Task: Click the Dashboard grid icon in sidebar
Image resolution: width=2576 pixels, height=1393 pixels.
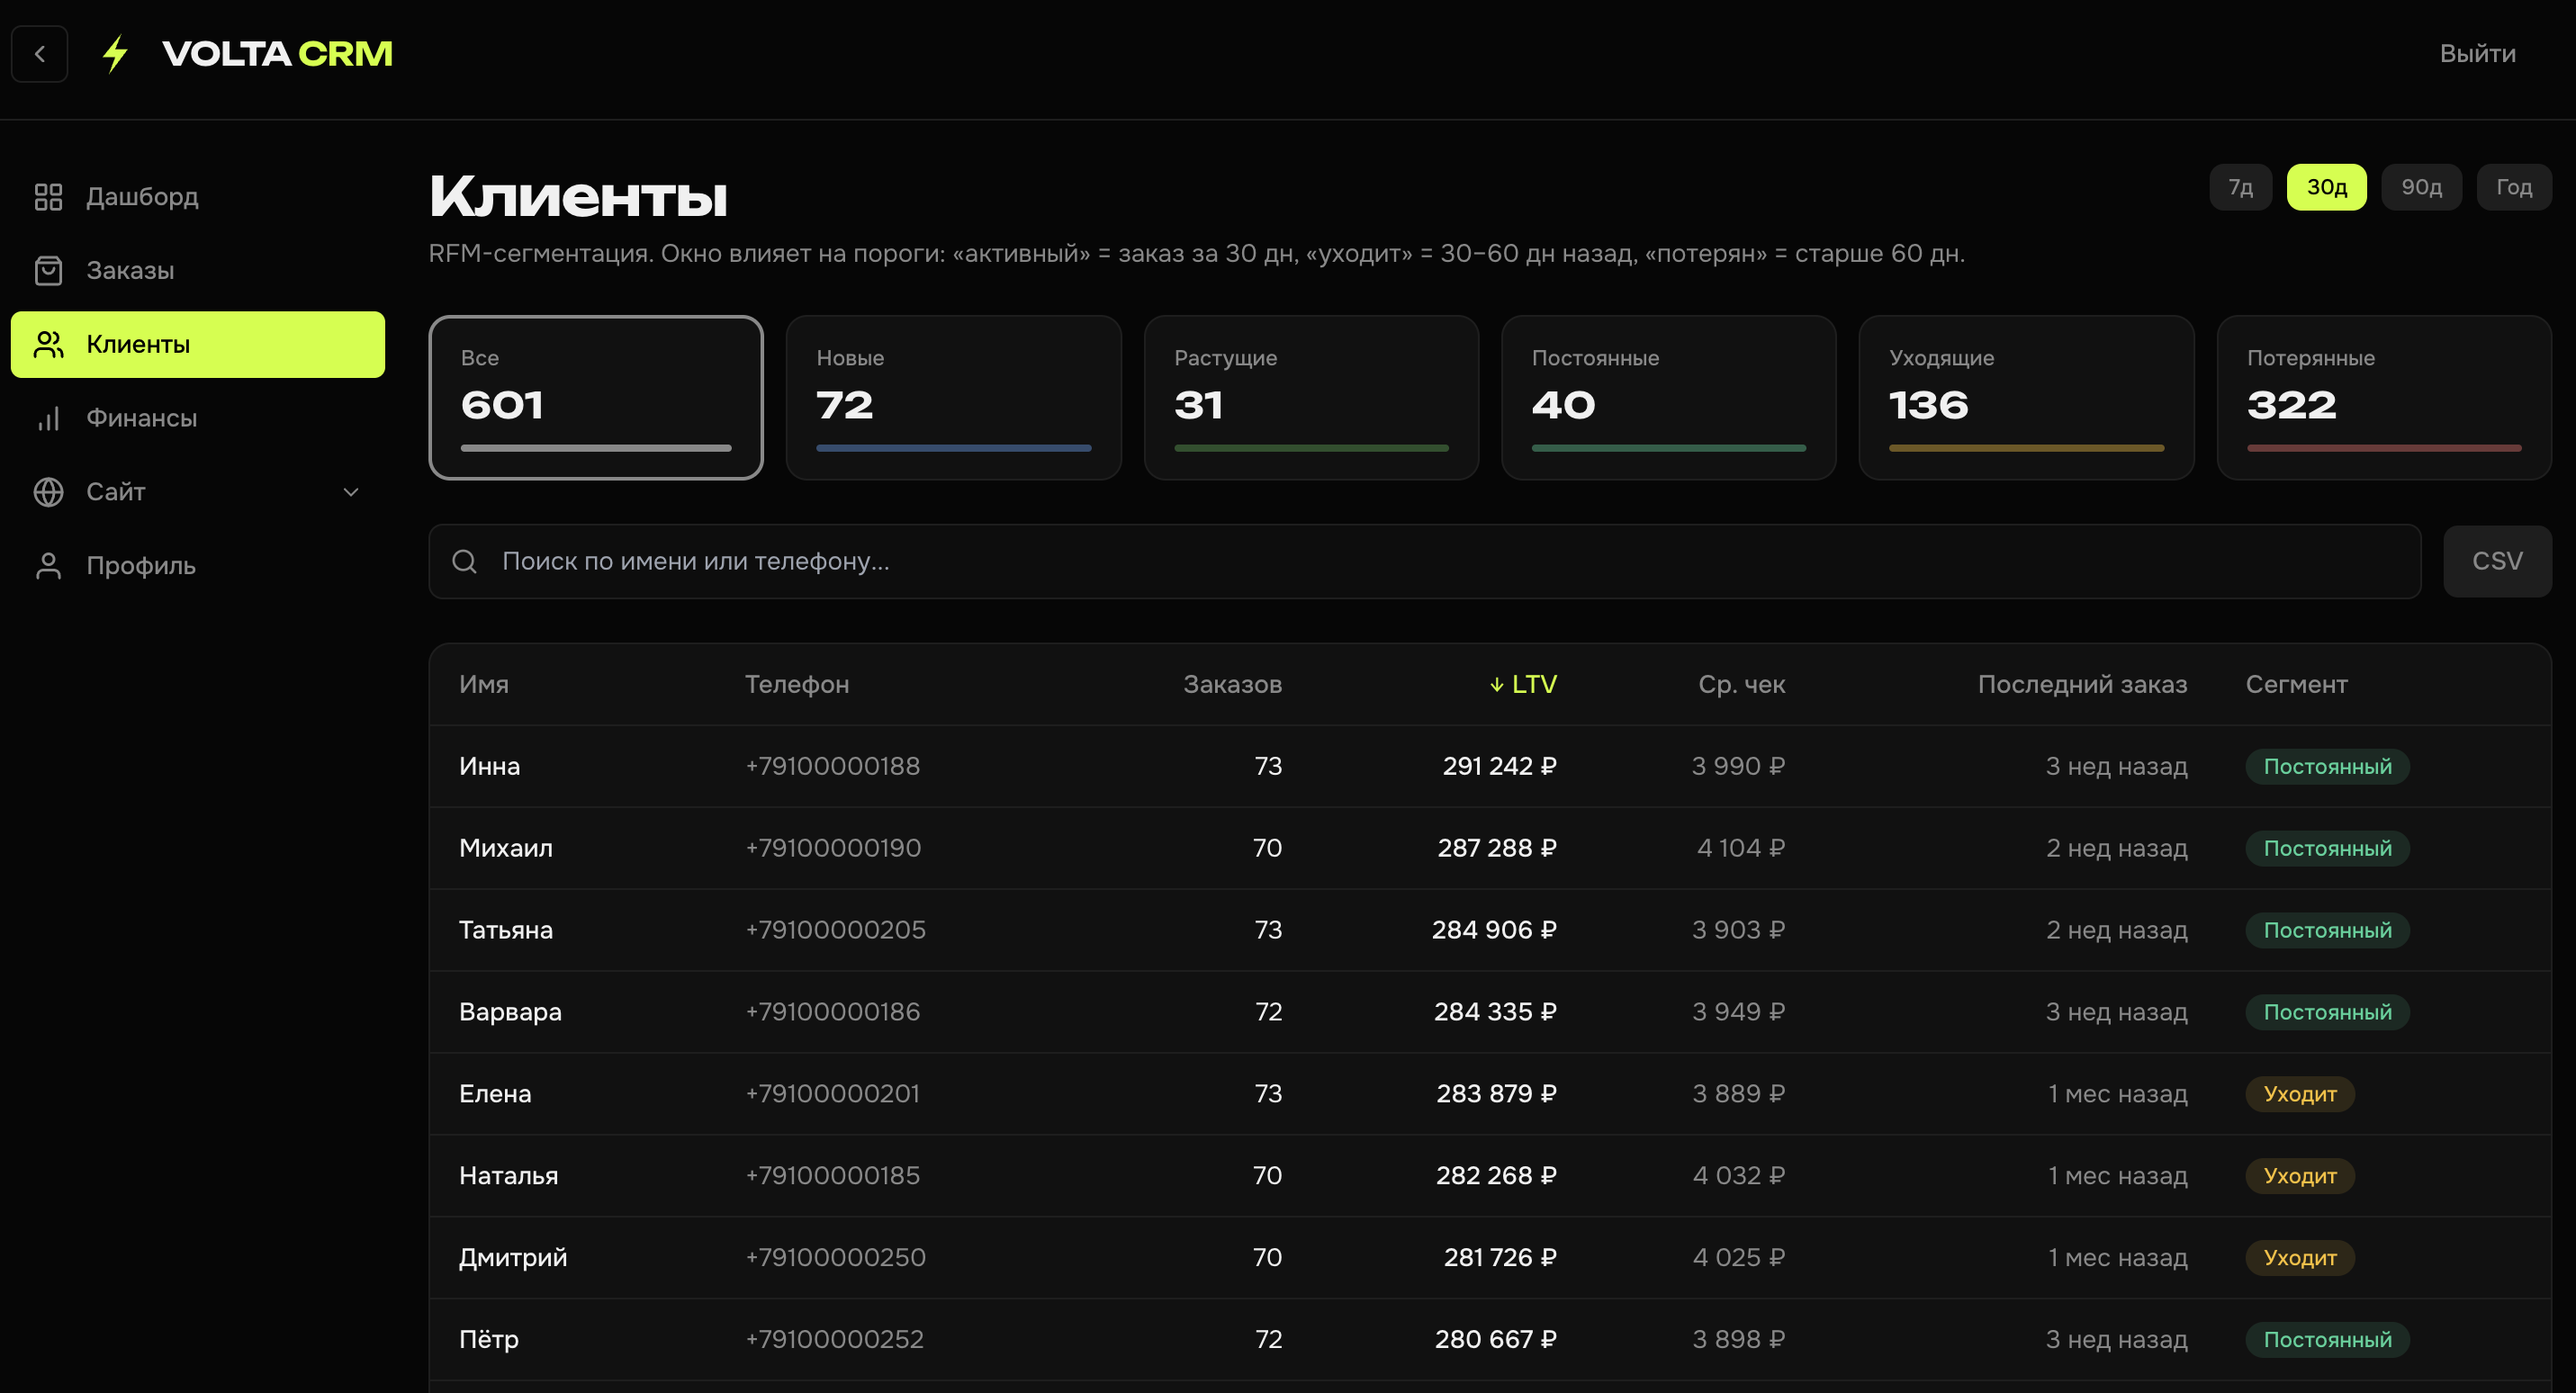Action: 48,197
